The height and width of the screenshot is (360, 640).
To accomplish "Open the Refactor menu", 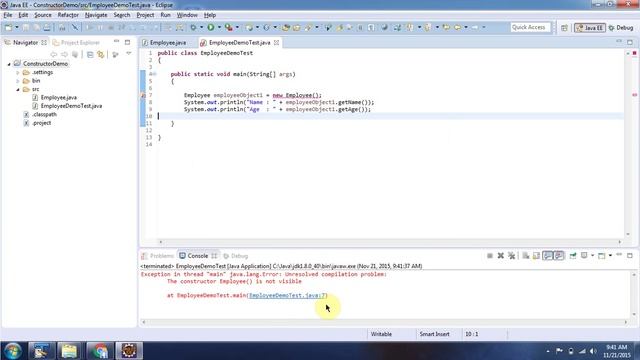I will pyautogui.click(x=68, y=15).
